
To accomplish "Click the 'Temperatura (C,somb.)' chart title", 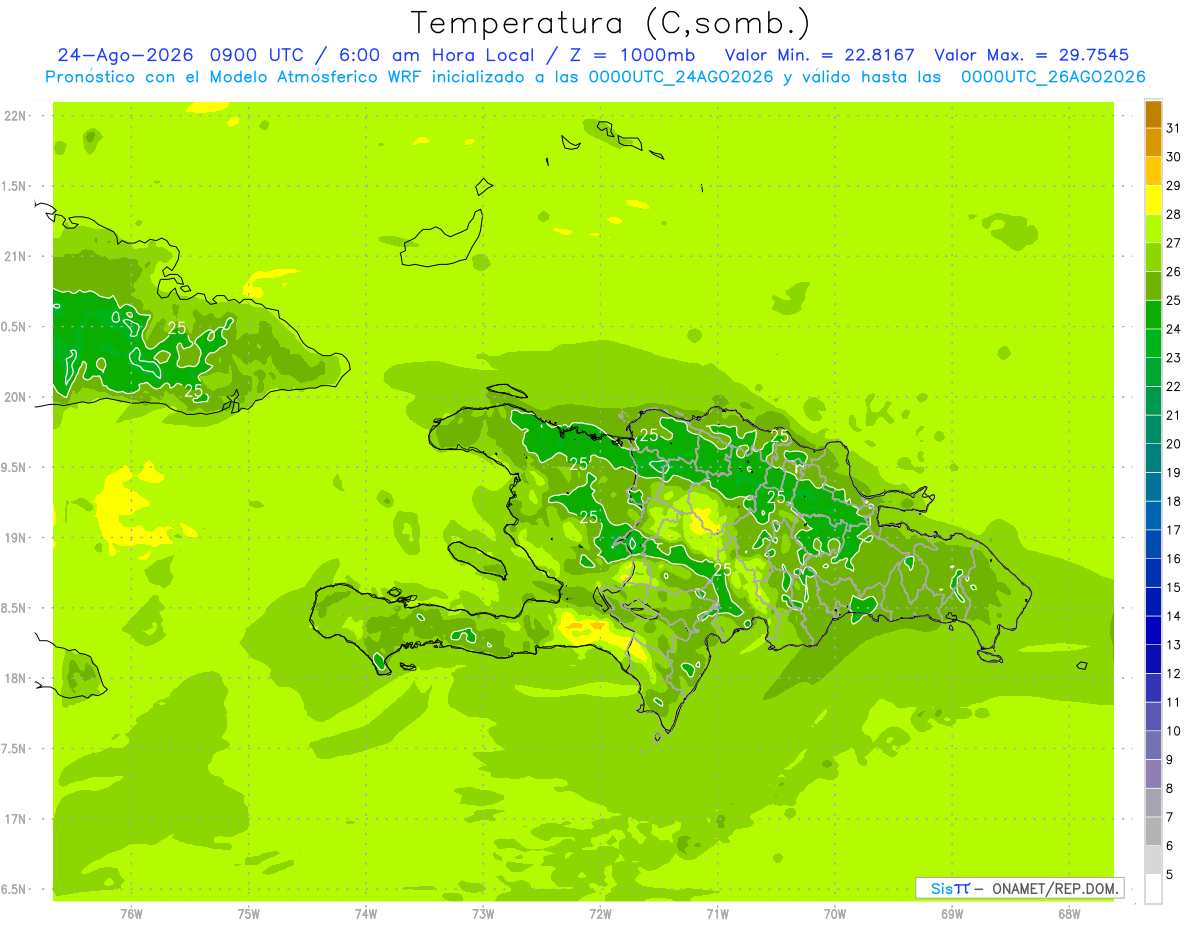I will pyautogui.click(x=610, y=23).
